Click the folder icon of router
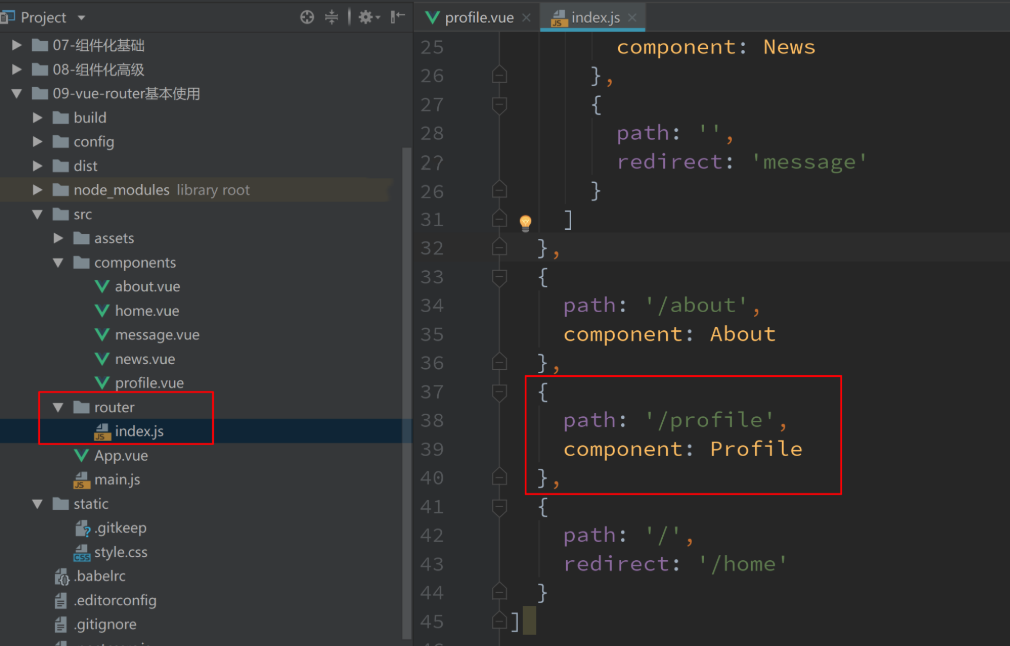Screen dimensions: 1010x646 81,407
